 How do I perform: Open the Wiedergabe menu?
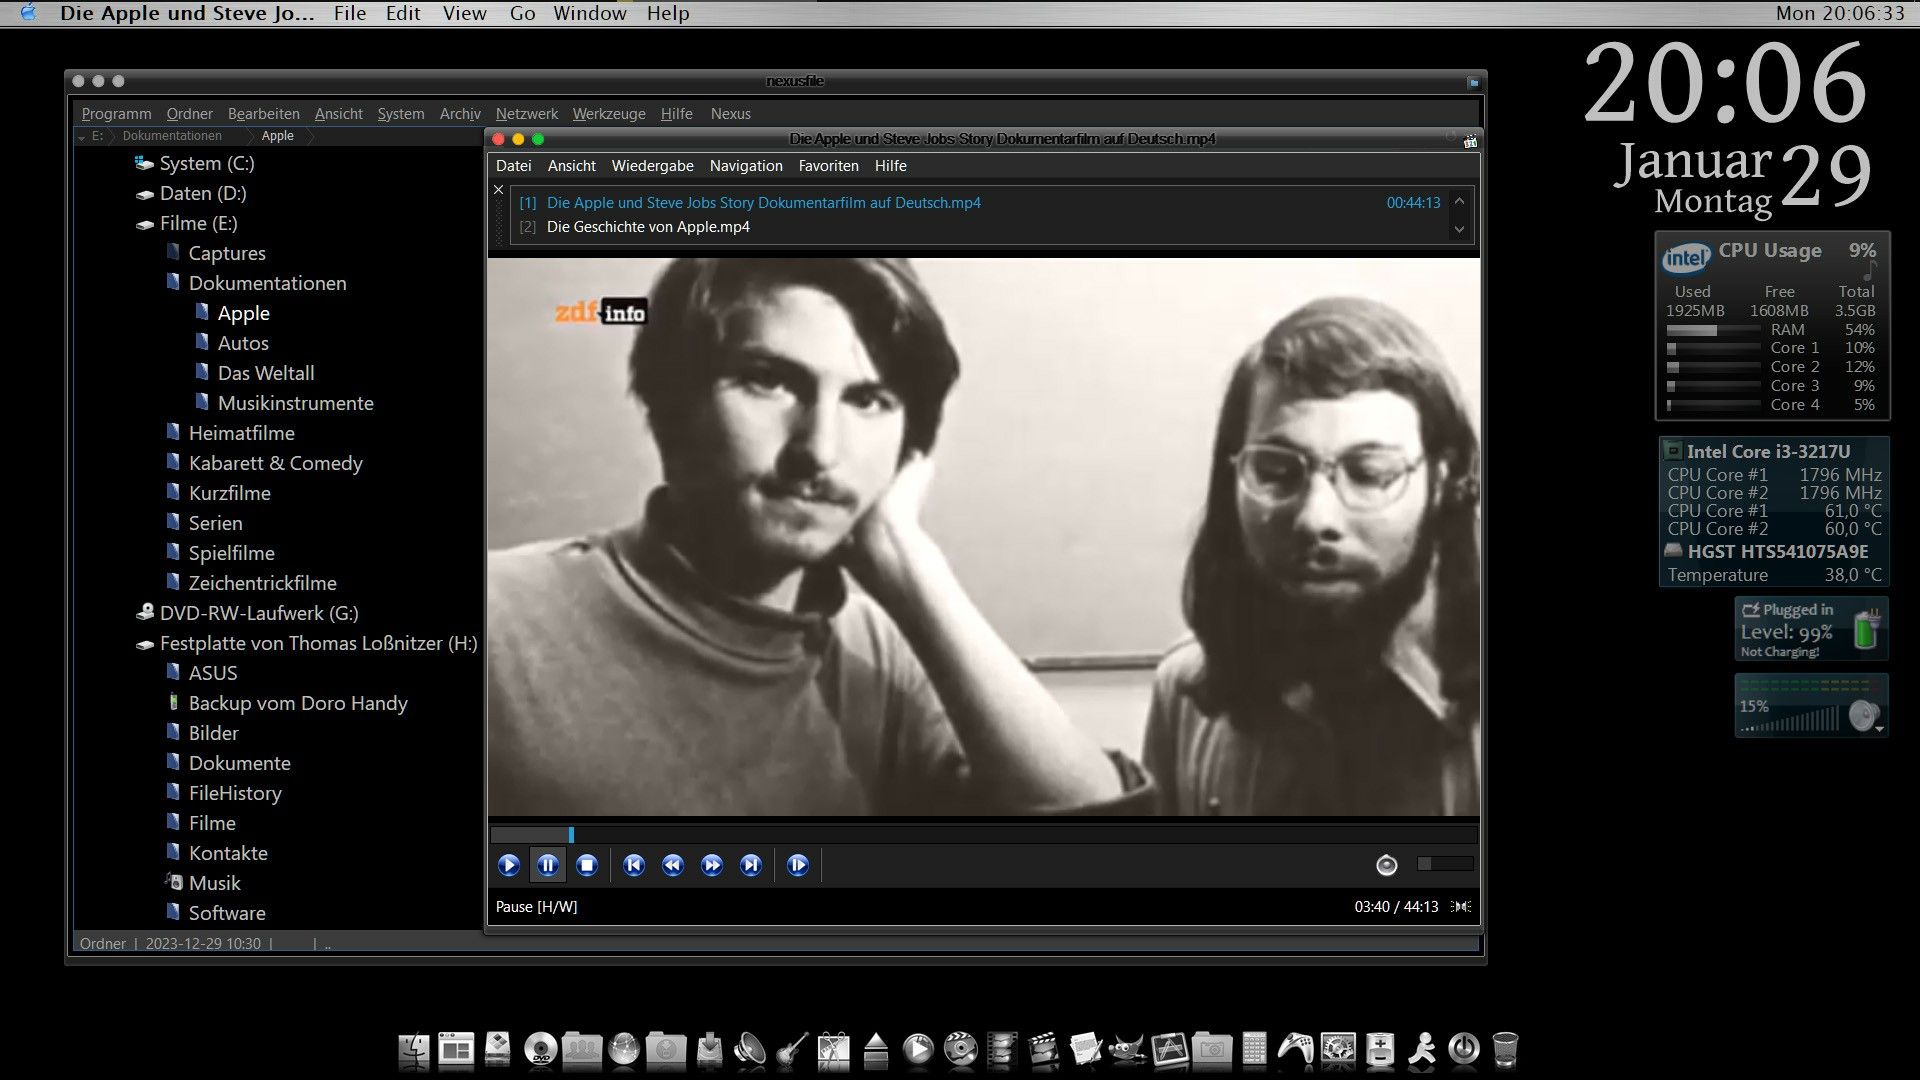[653, 166]
